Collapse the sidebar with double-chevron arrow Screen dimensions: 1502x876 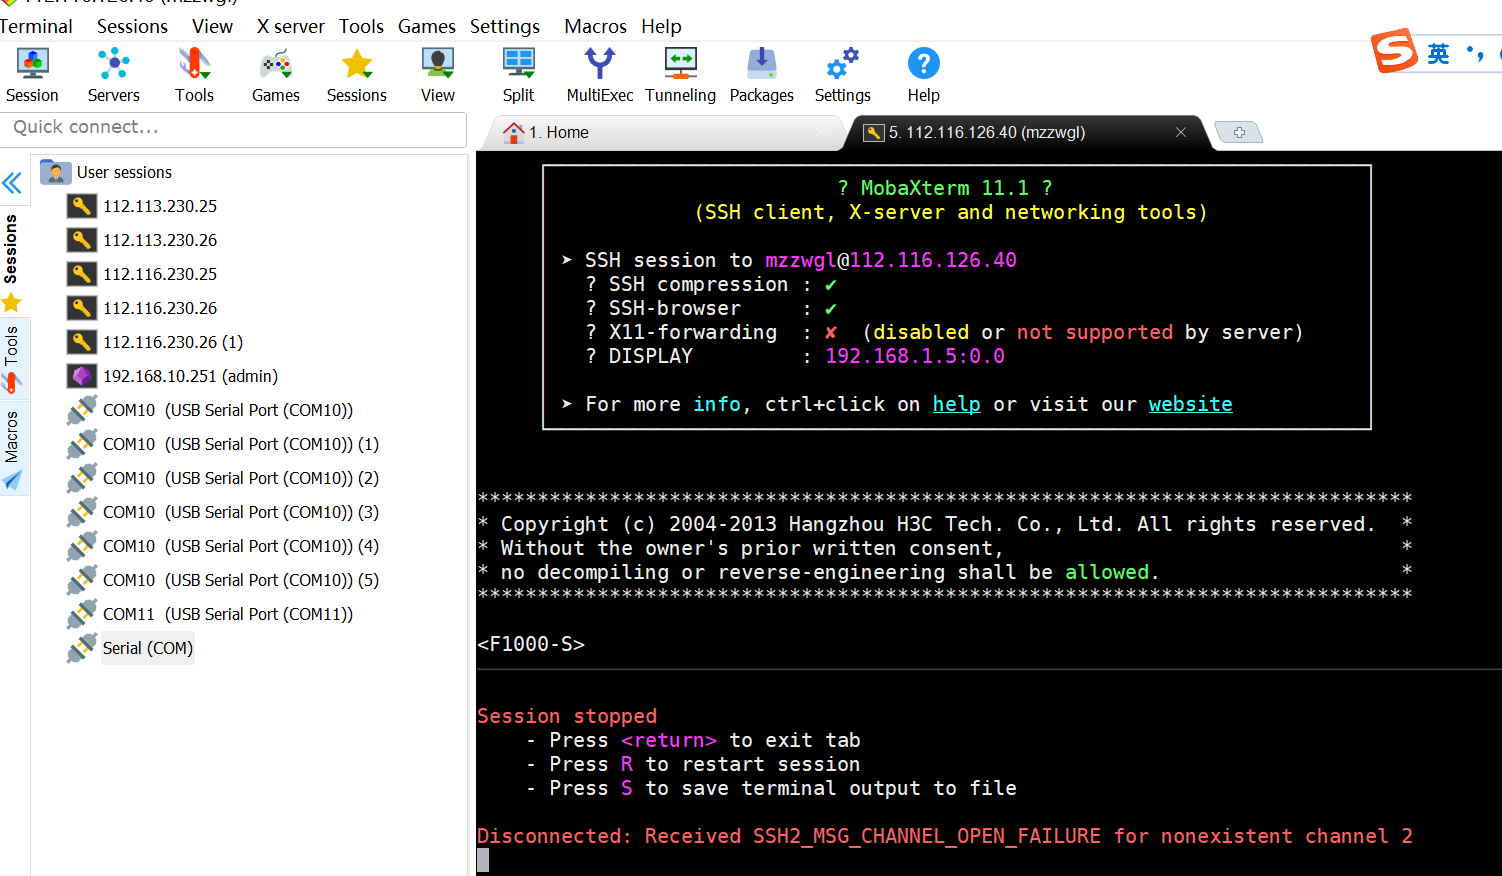(x=12, y=183)
